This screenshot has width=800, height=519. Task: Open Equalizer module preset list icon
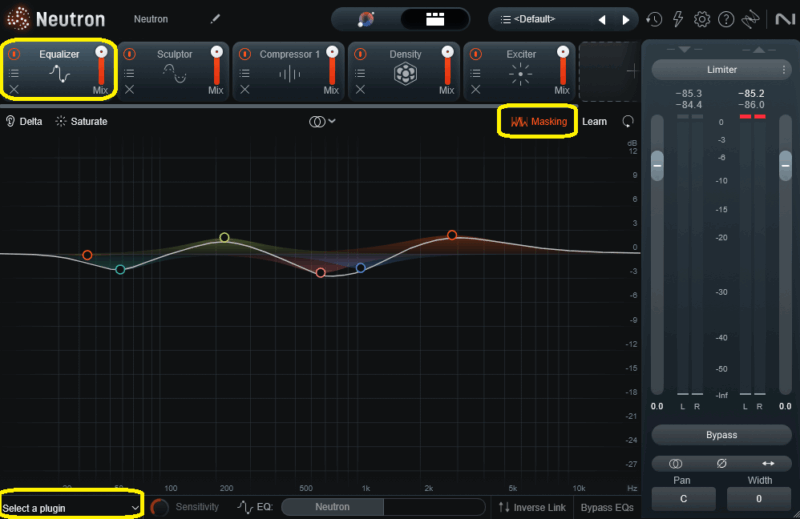[x=14, y=73]
